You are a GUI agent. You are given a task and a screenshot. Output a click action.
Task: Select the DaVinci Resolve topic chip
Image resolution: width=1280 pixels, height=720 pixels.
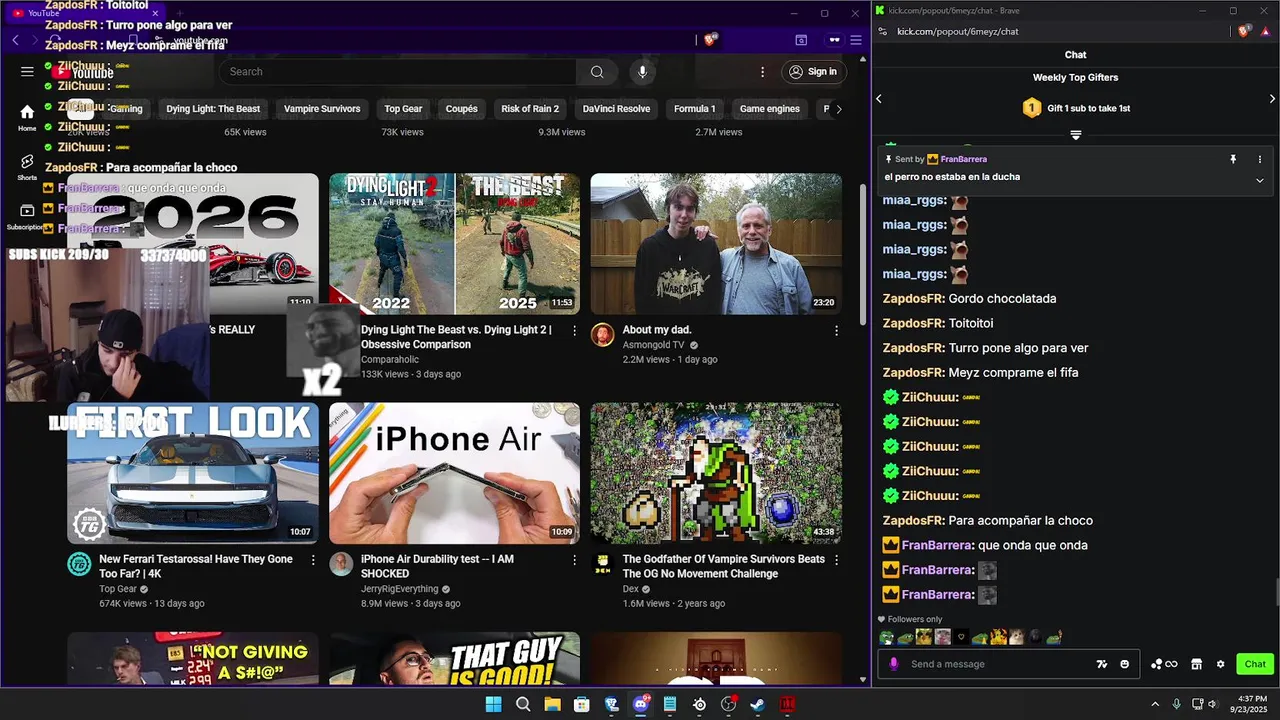(616, 109)
